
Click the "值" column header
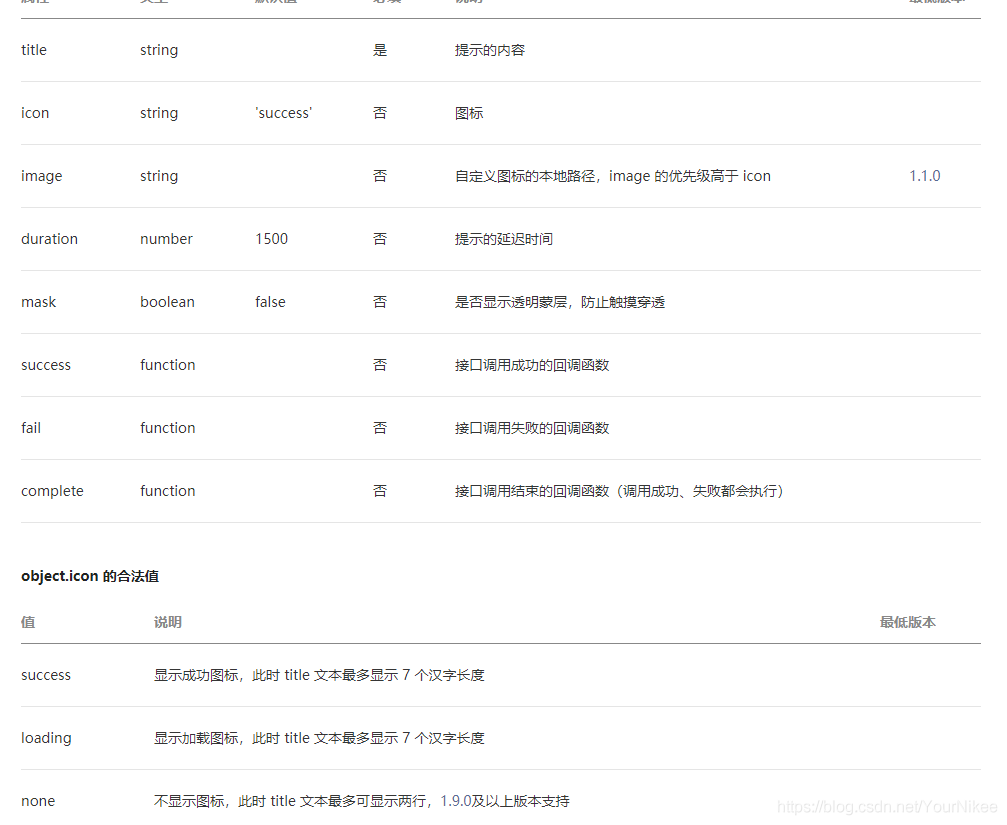tap(28, 622)
